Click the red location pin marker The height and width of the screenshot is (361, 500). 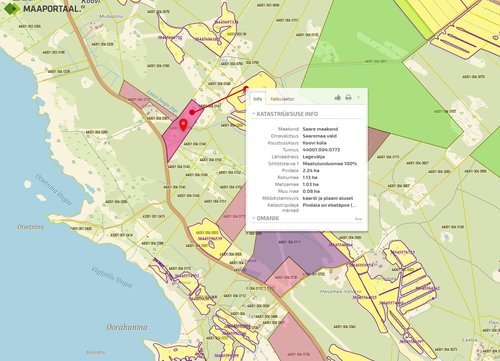click(x=183, y=125)
